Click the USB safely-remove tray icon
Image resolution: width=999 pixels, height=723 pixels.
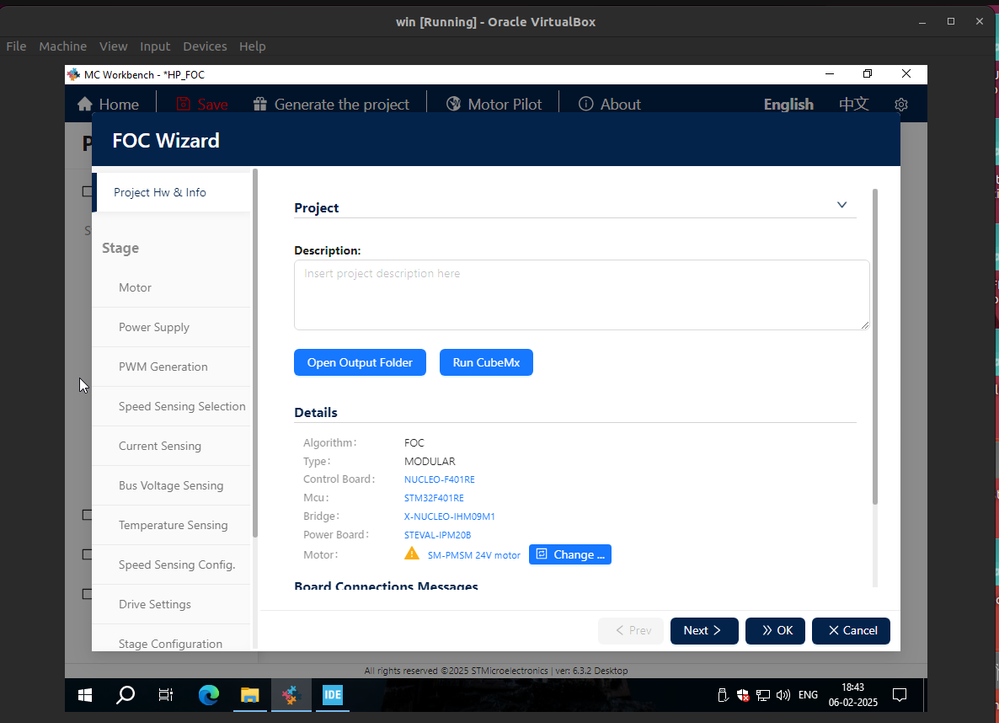(722, 695)
